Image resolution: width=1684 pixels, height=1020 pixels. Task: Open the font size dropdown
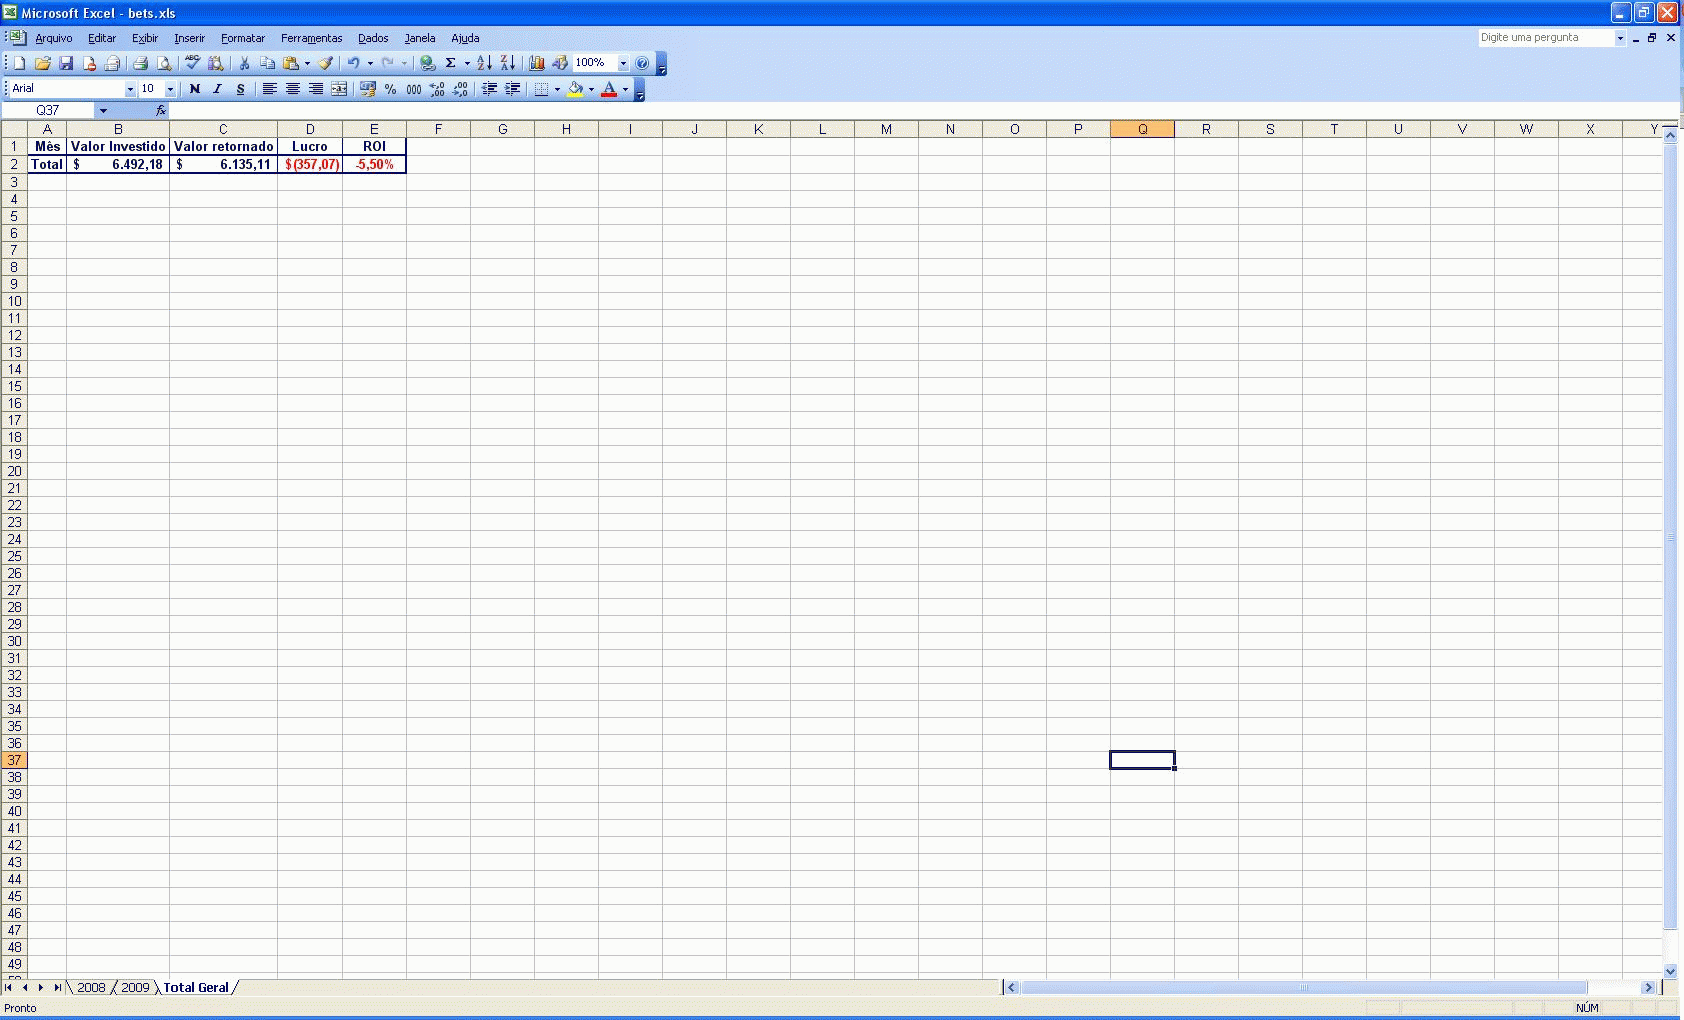[170, 89]
